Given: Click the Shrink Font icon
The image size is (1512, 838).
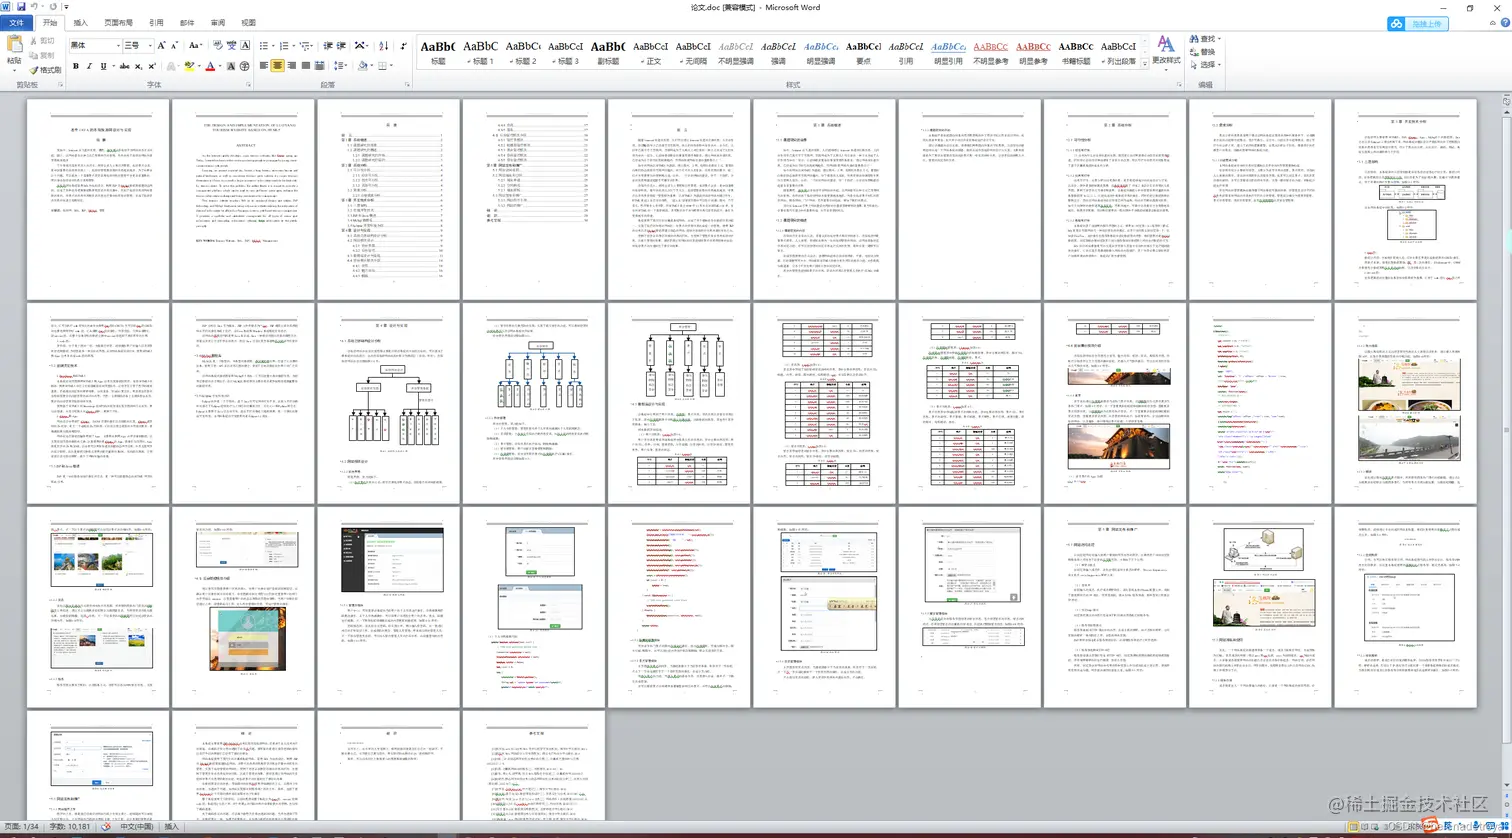Looking at the screenshot, I should point(174,45).
